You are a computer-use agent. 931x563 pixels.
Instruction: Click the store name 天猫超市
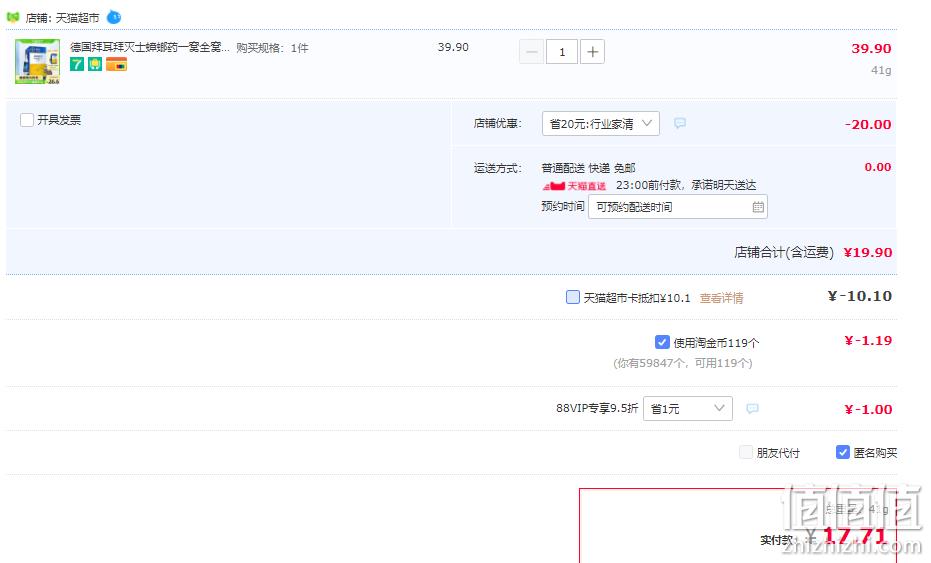77,18
